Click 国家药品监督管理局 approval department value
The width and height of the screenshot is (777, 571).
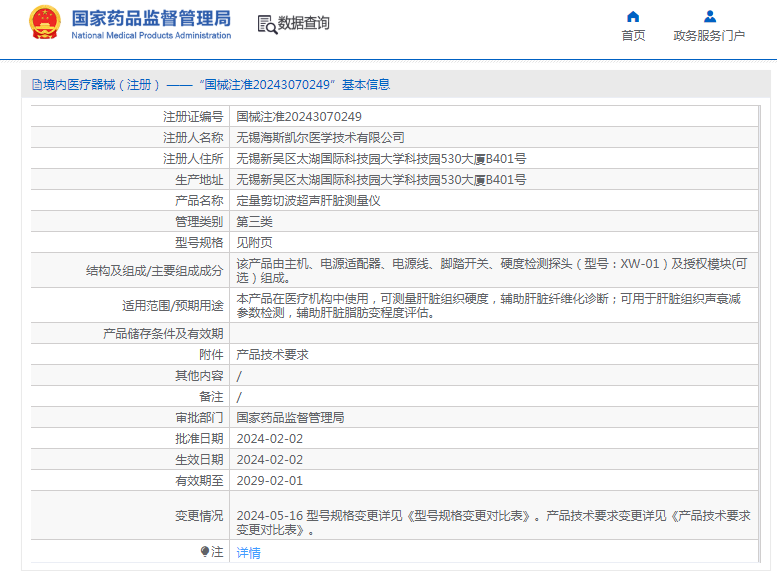(290, 418)
